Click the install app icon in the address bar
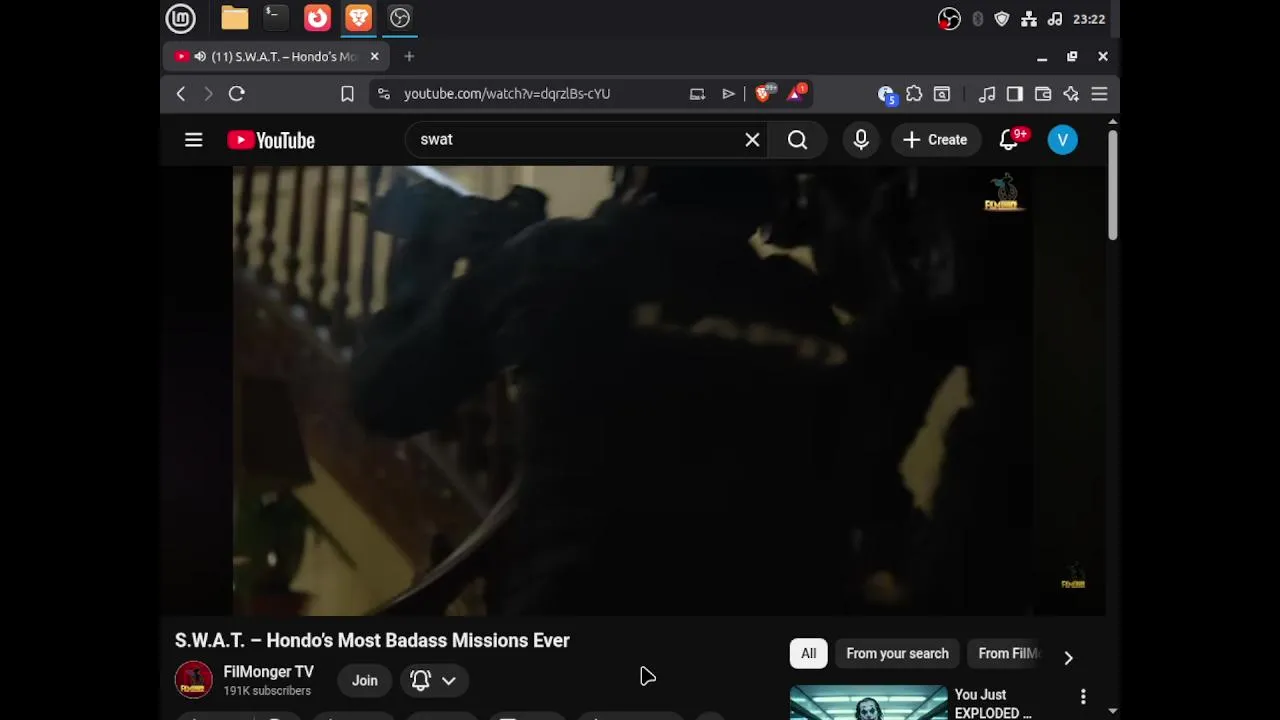Image resolution: width=1280 pixels, height=720 pixels. (x=697, y=94)
